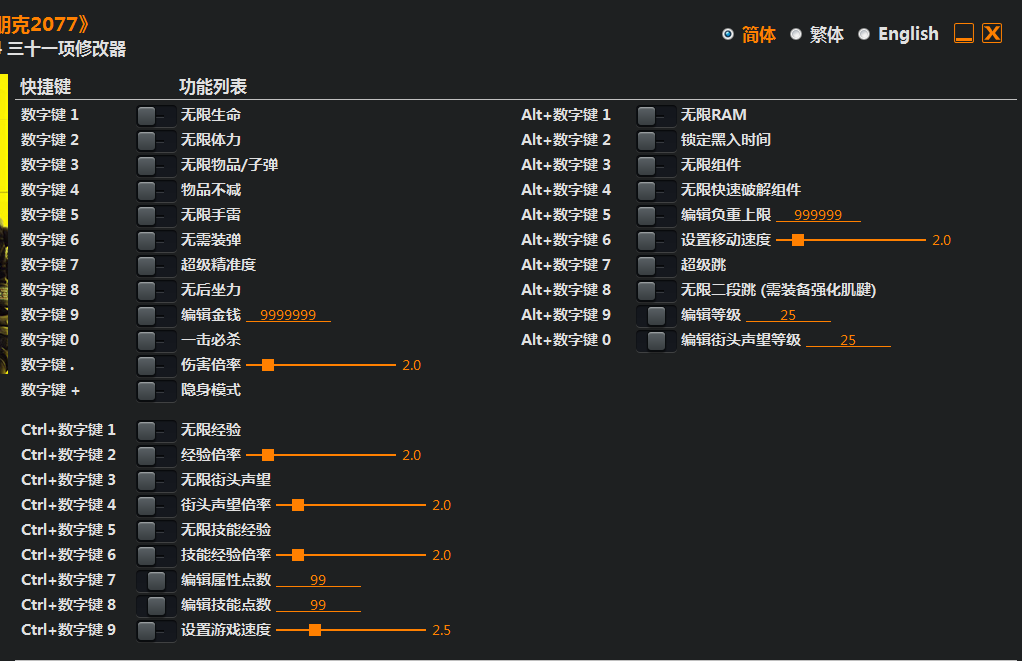The height and width of the screenshot is (661, 1022).
Task: Toggle 无限体力 on
Action: [x=155, y=140]
